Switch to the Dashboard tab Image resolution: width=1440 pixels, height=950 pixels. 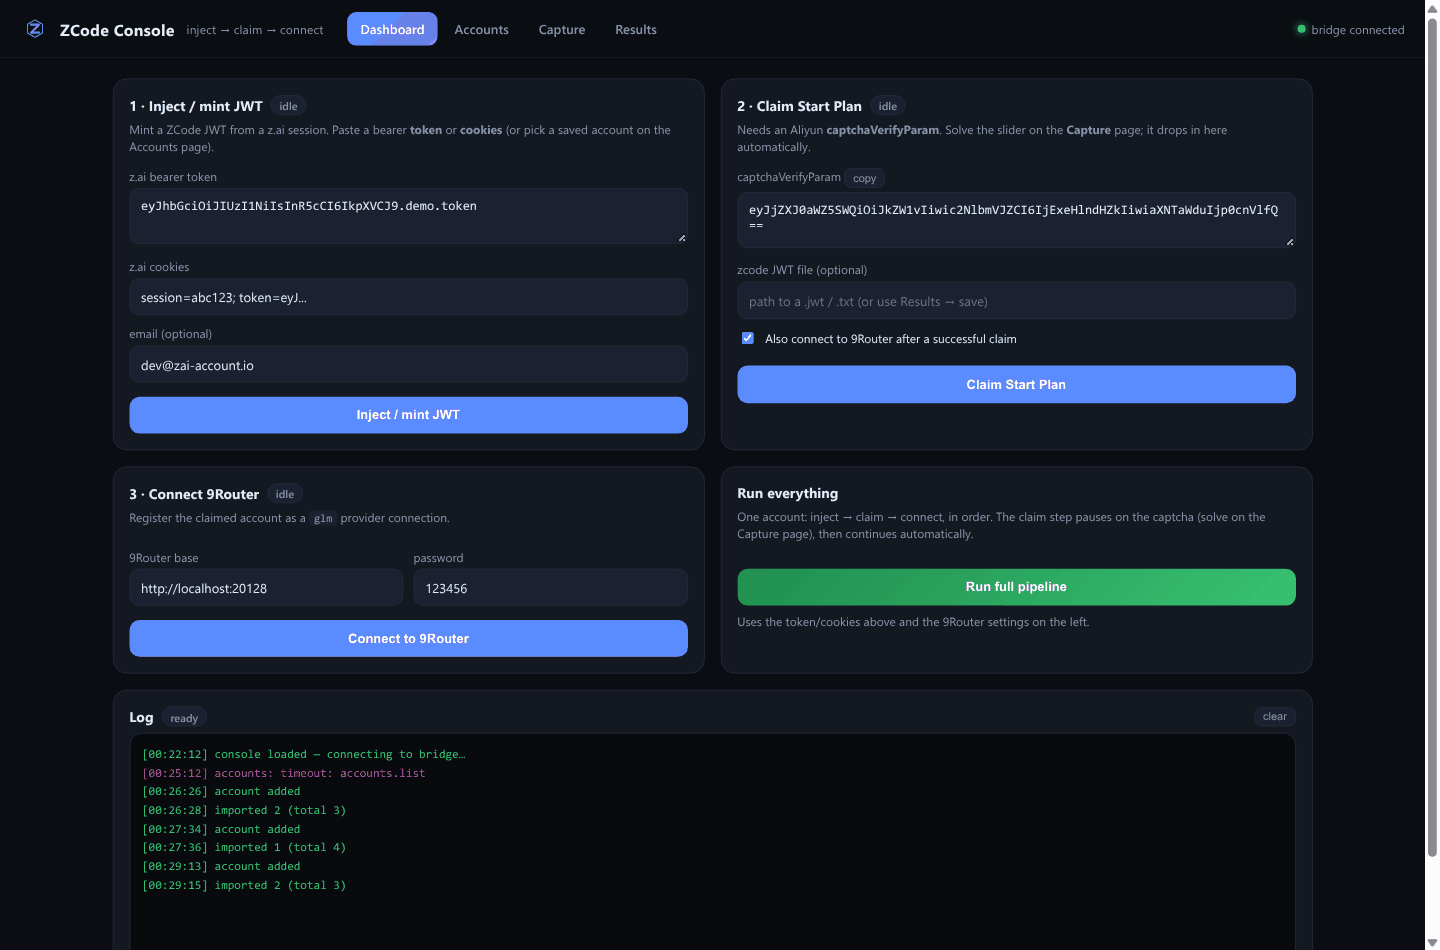(x=392, y=29)
